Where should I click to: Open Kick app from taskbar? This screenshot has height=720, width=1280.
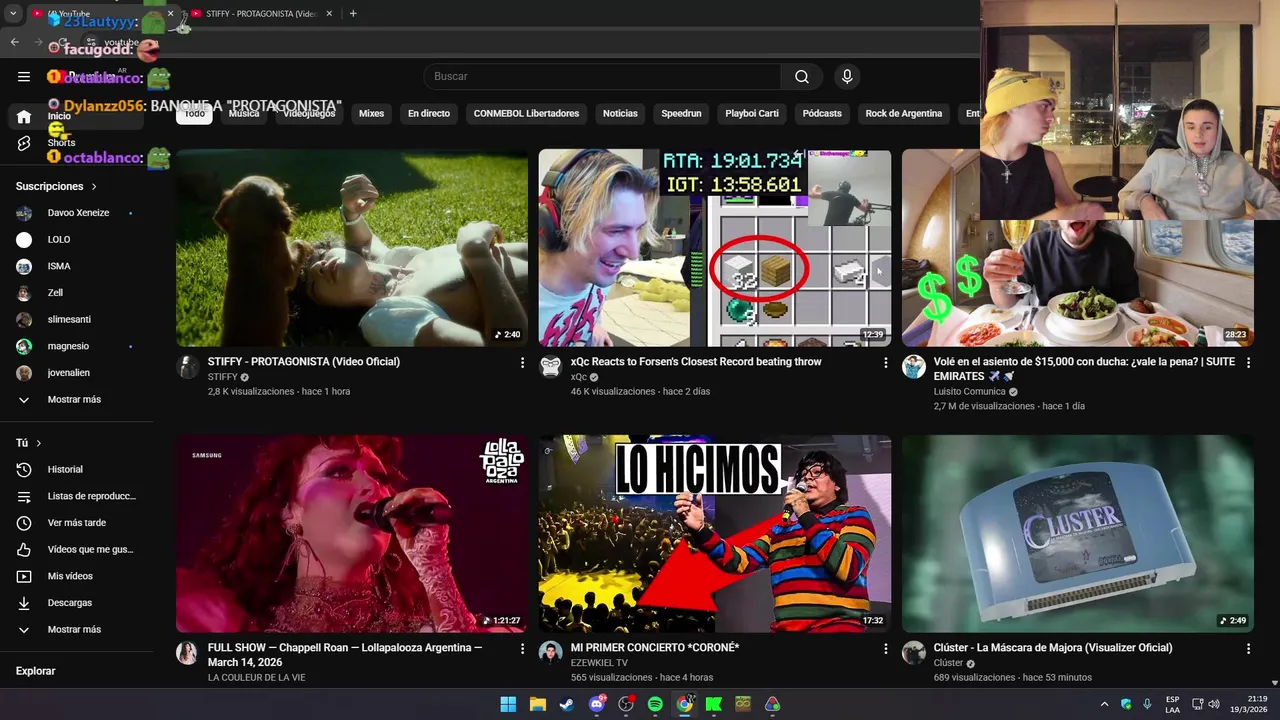click(714, 704)
